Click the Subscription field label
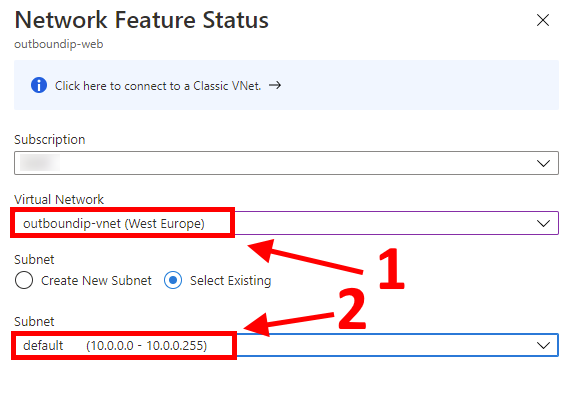570x401 pixels. tap(49, 140)
